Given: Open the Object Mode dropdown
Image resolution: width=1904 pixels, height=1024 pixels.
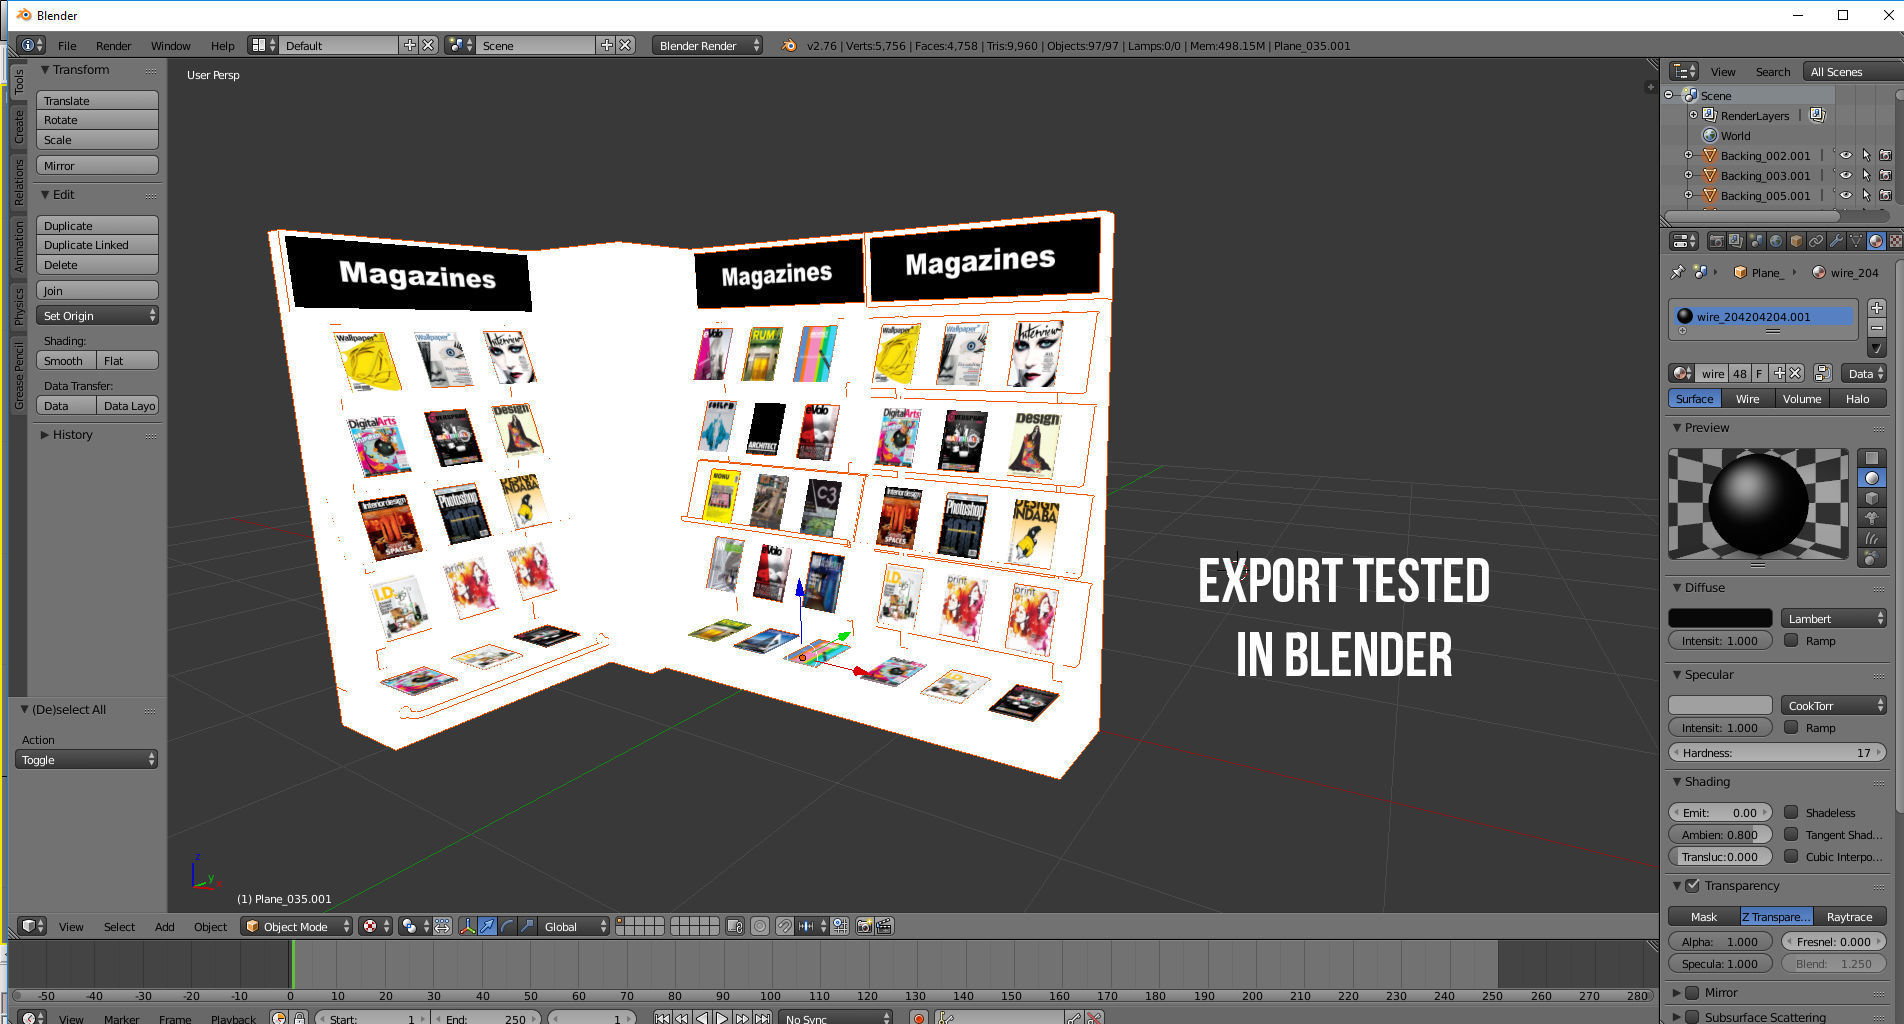Looking at the screenshot, I should [x=298, y=926].
